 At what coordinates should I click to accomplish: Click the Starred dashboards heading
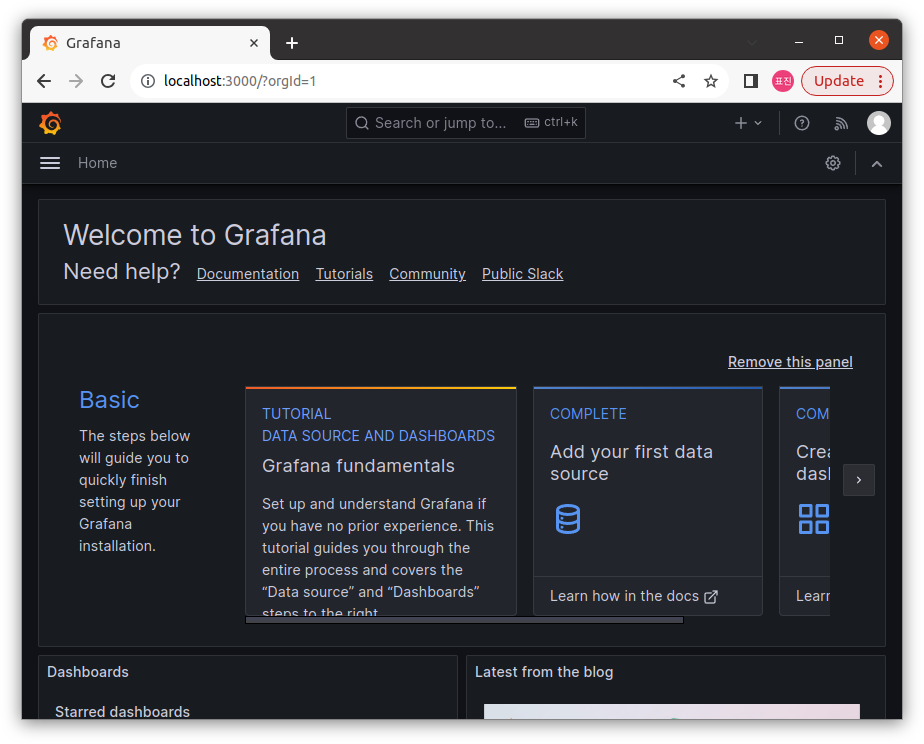[123, 712]
